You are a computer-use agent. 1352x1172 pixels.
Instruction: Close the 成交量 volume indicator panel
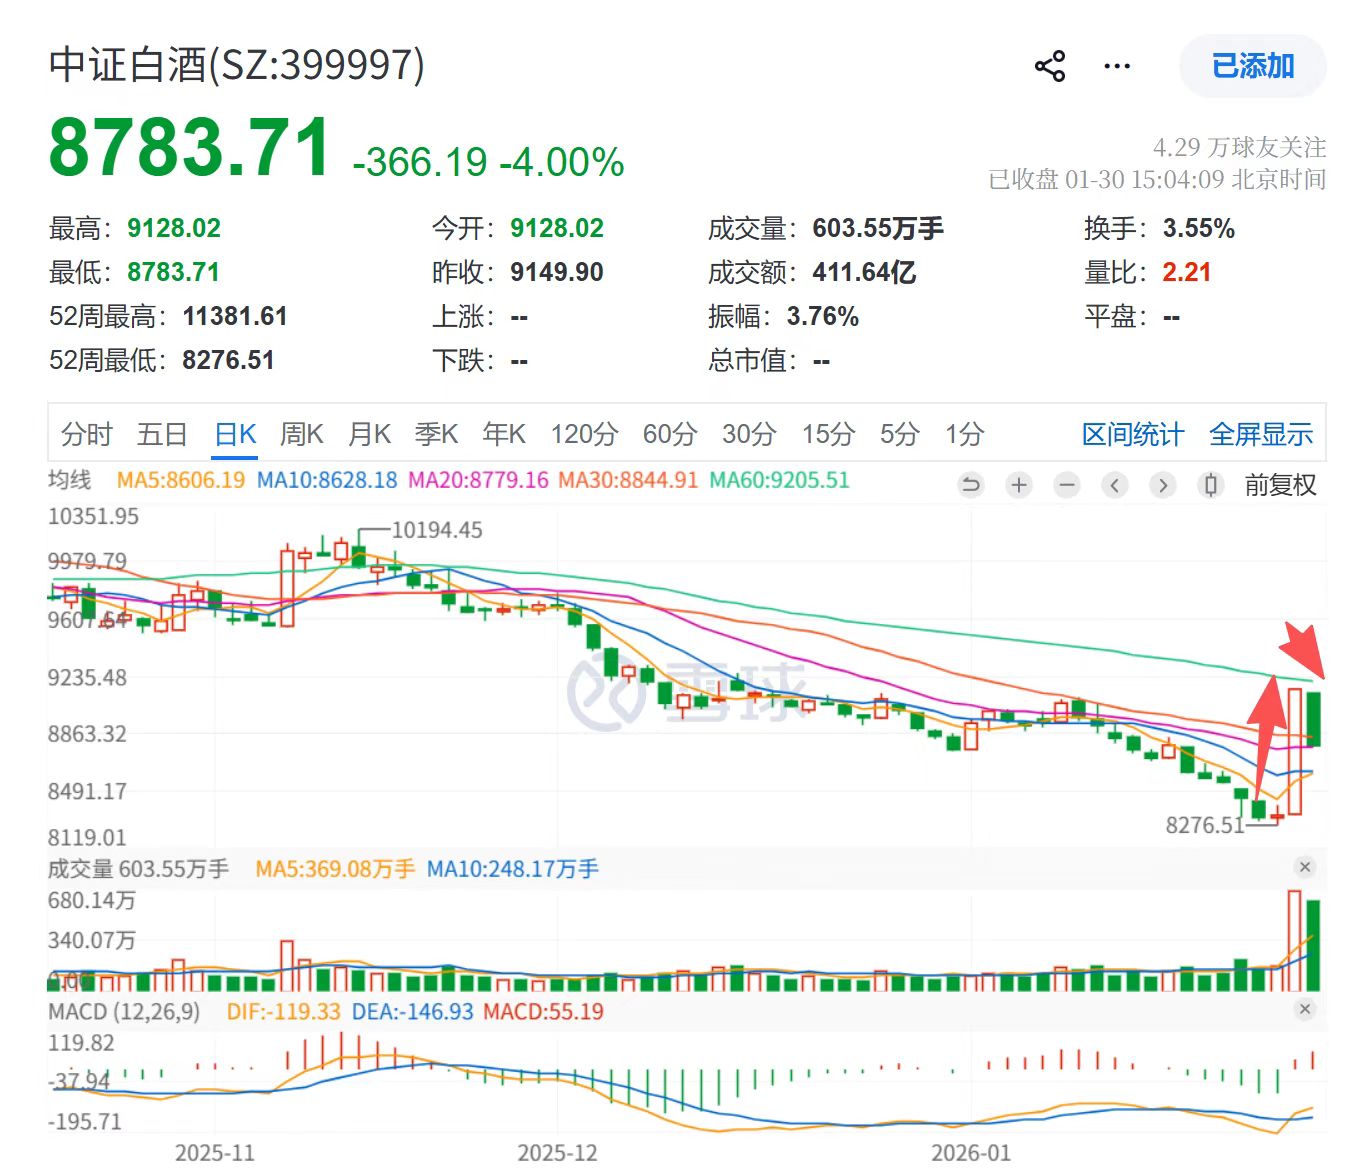[x=1305, y=867]
